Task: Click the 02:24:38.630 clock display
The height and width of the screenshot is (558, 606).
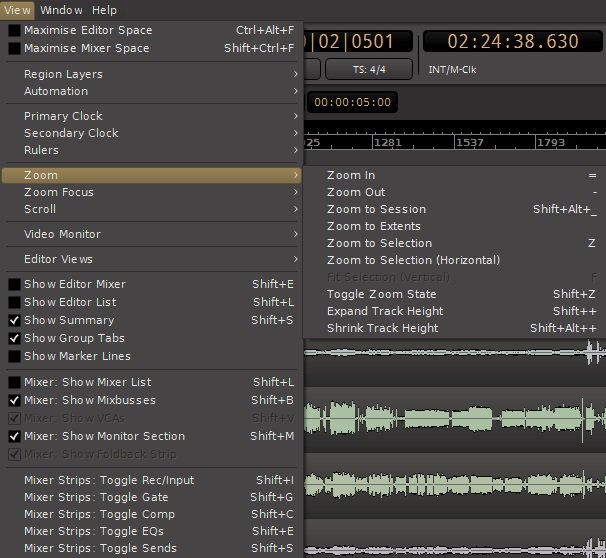Action: click(513, 41)
